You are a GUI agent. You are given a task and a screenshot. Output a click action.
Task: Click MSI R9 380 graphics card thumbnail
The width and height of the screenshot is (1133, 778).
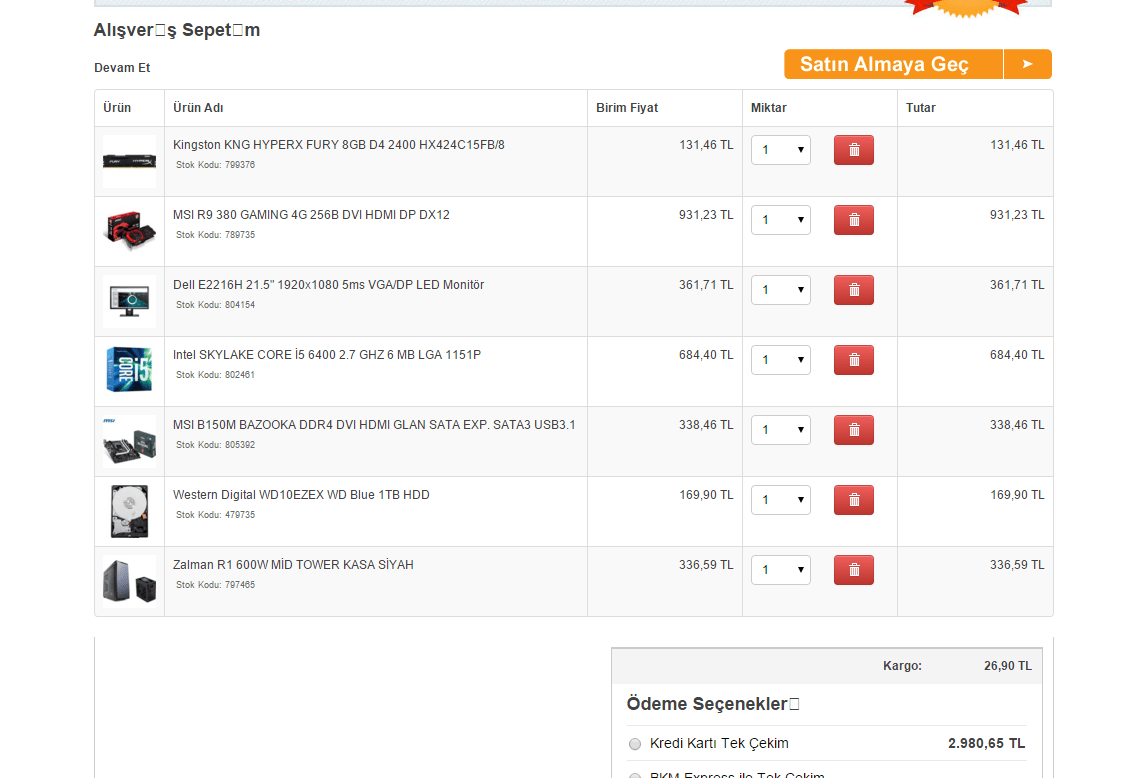(x=129, y=231)
